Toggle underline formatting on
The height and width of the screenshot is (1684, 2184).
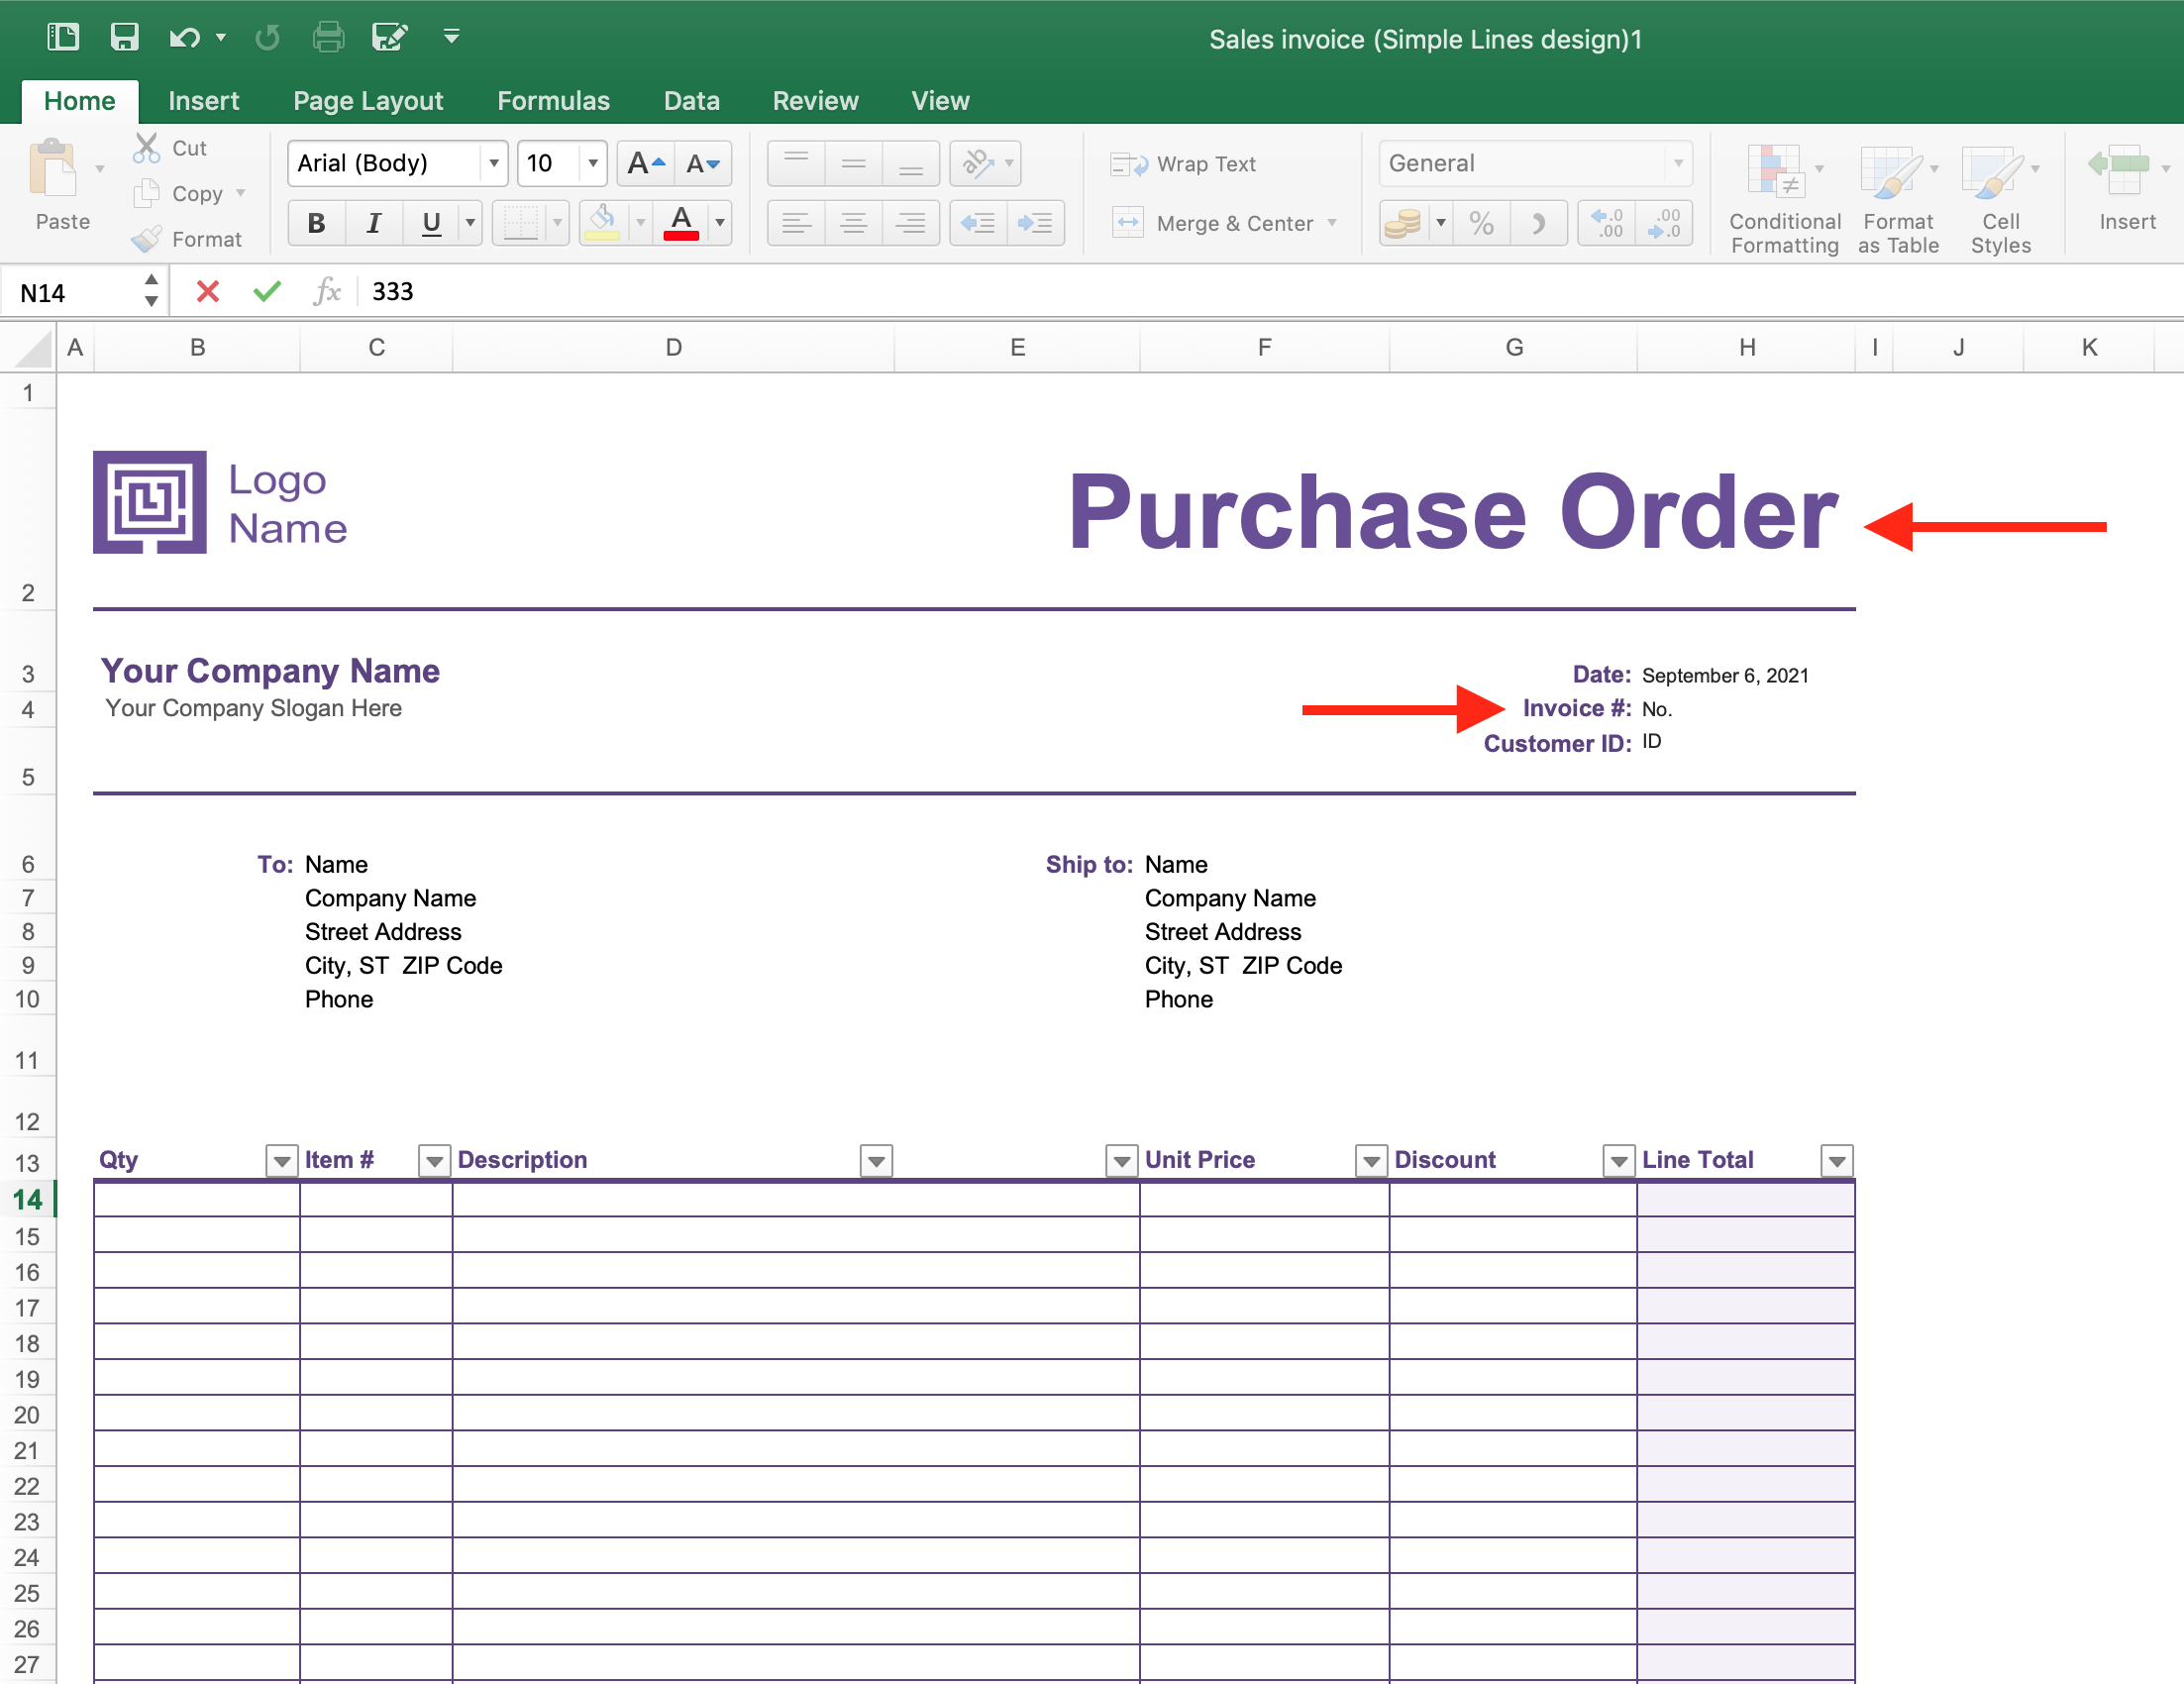tap(430, 222)
